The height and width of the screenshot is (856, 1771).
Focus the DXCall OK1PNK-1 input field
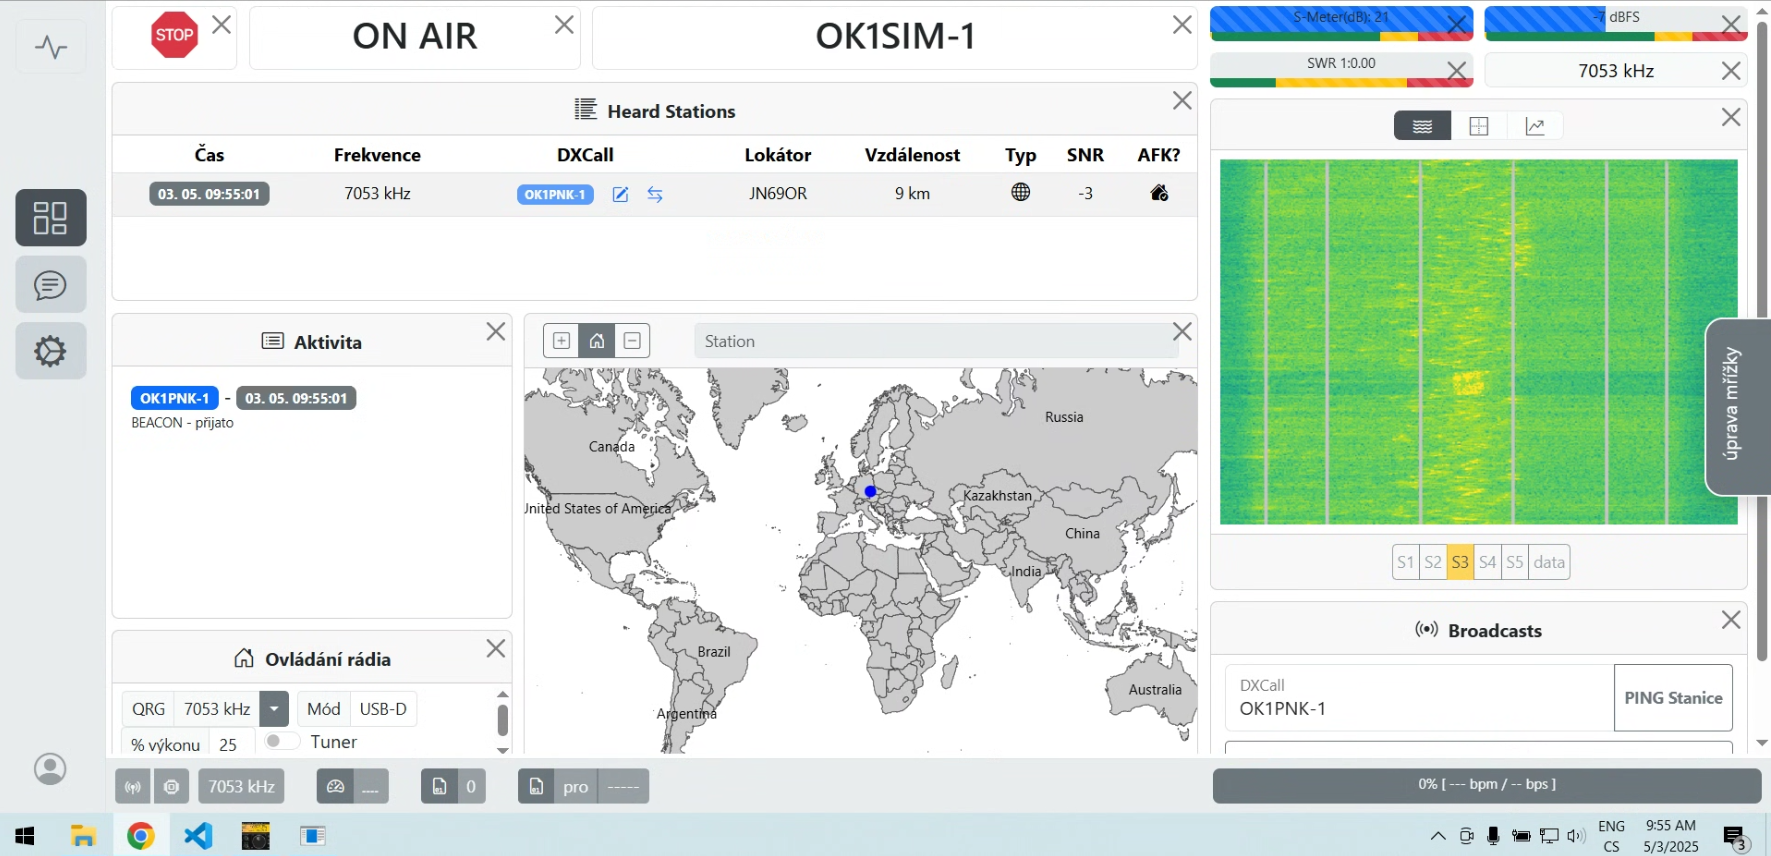pos(1419,698)
